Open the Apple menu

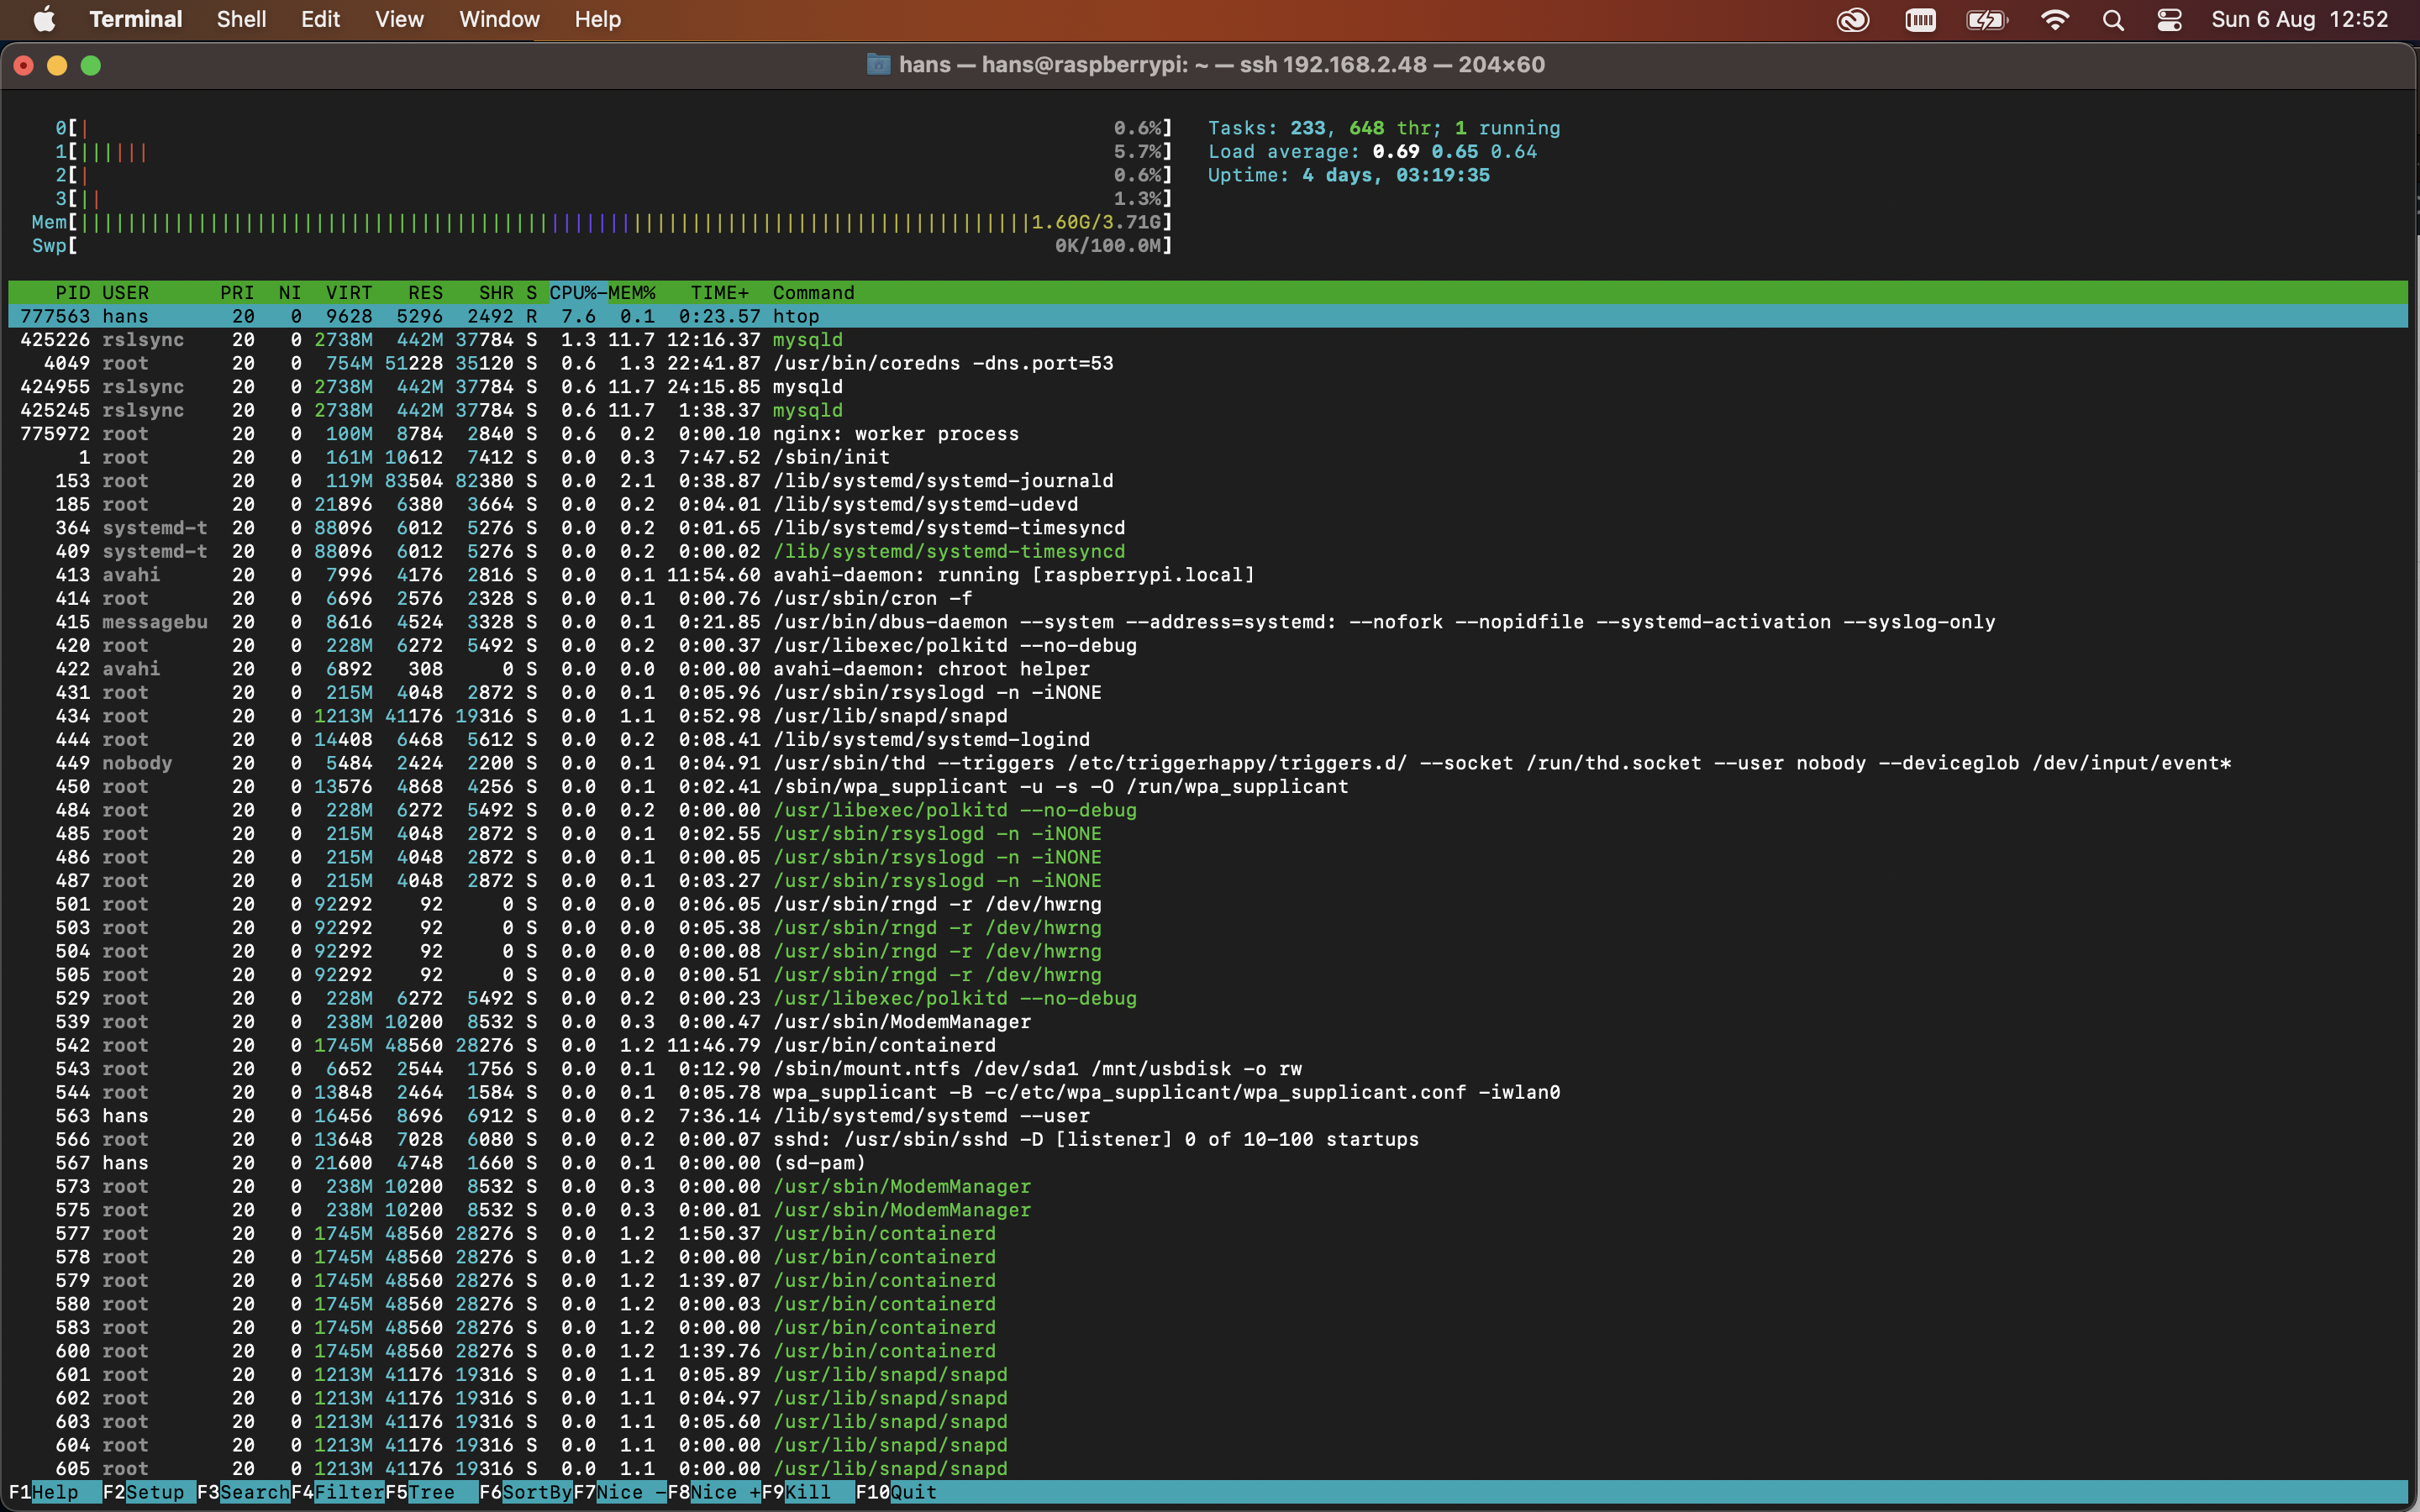[x=45, y=19]
